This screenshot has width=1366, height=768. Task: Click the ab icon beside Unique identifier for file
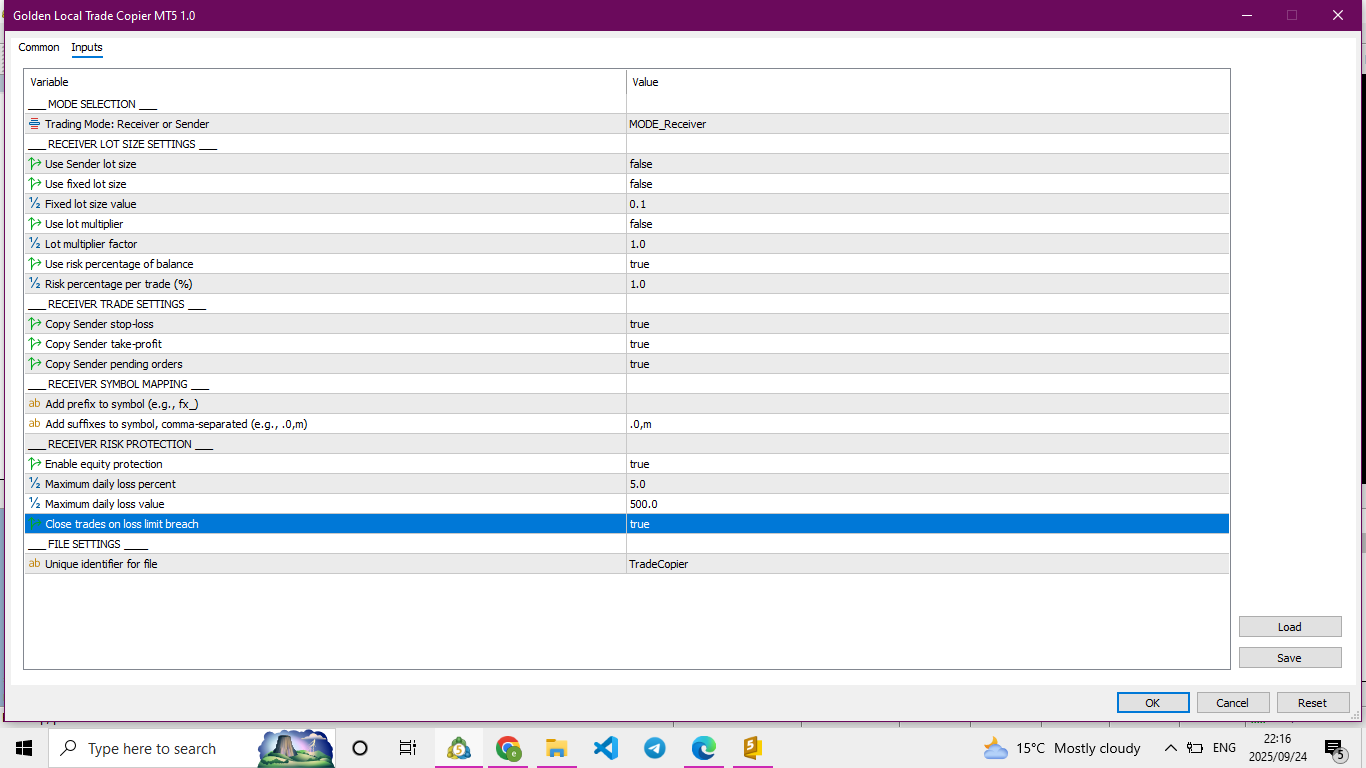point(35,564)
